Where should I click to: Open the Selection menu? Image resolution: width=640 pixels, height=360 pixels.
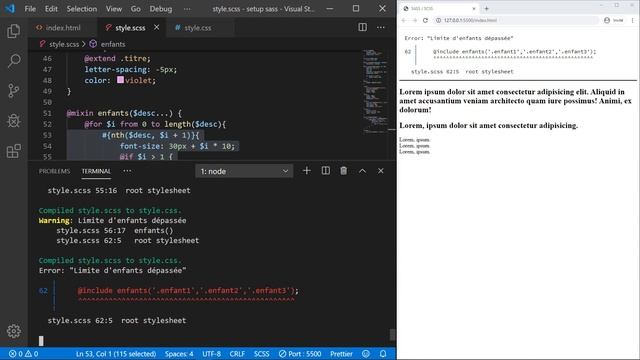pos(82,9)
